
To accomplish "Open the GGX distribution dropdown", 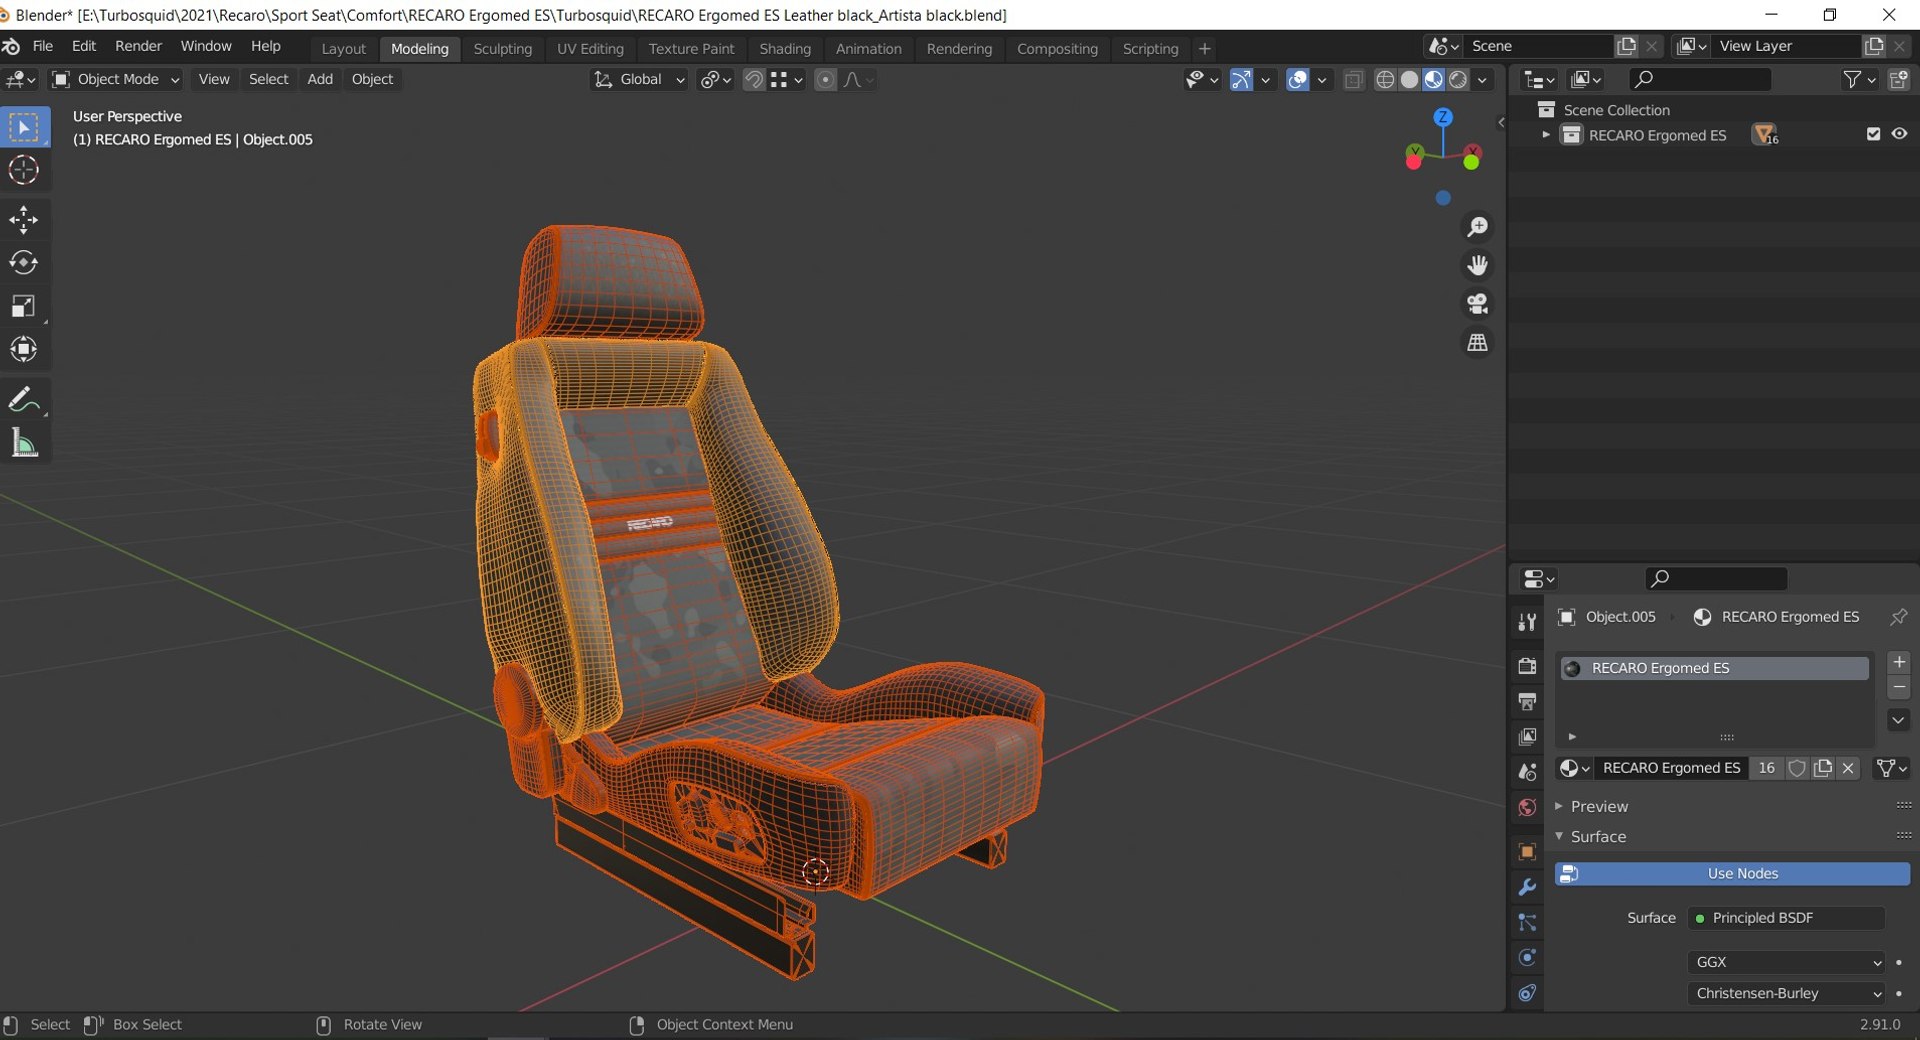I will click(1787, 962).
